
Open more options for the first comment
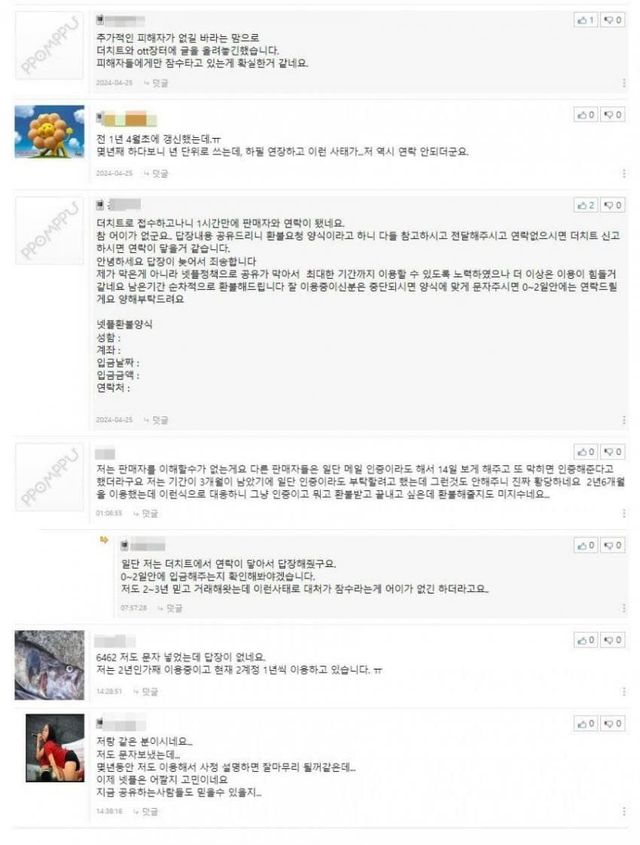[624, 83]
